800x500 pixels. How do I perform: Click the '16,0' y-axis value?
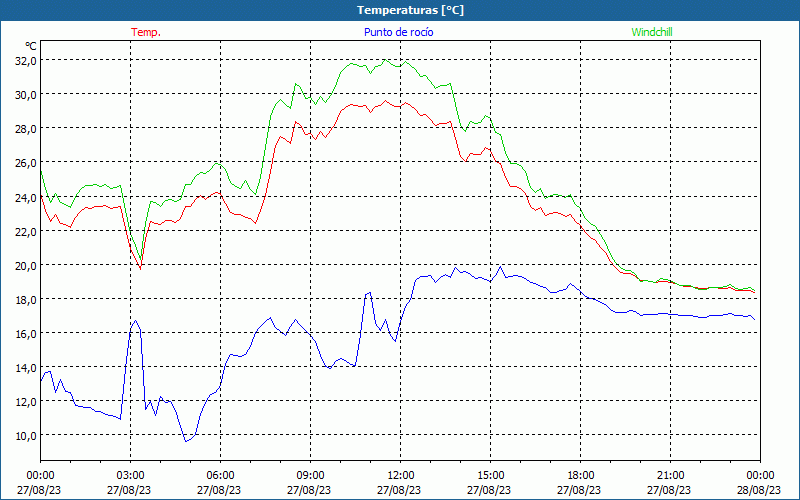[x=26, y=334]
